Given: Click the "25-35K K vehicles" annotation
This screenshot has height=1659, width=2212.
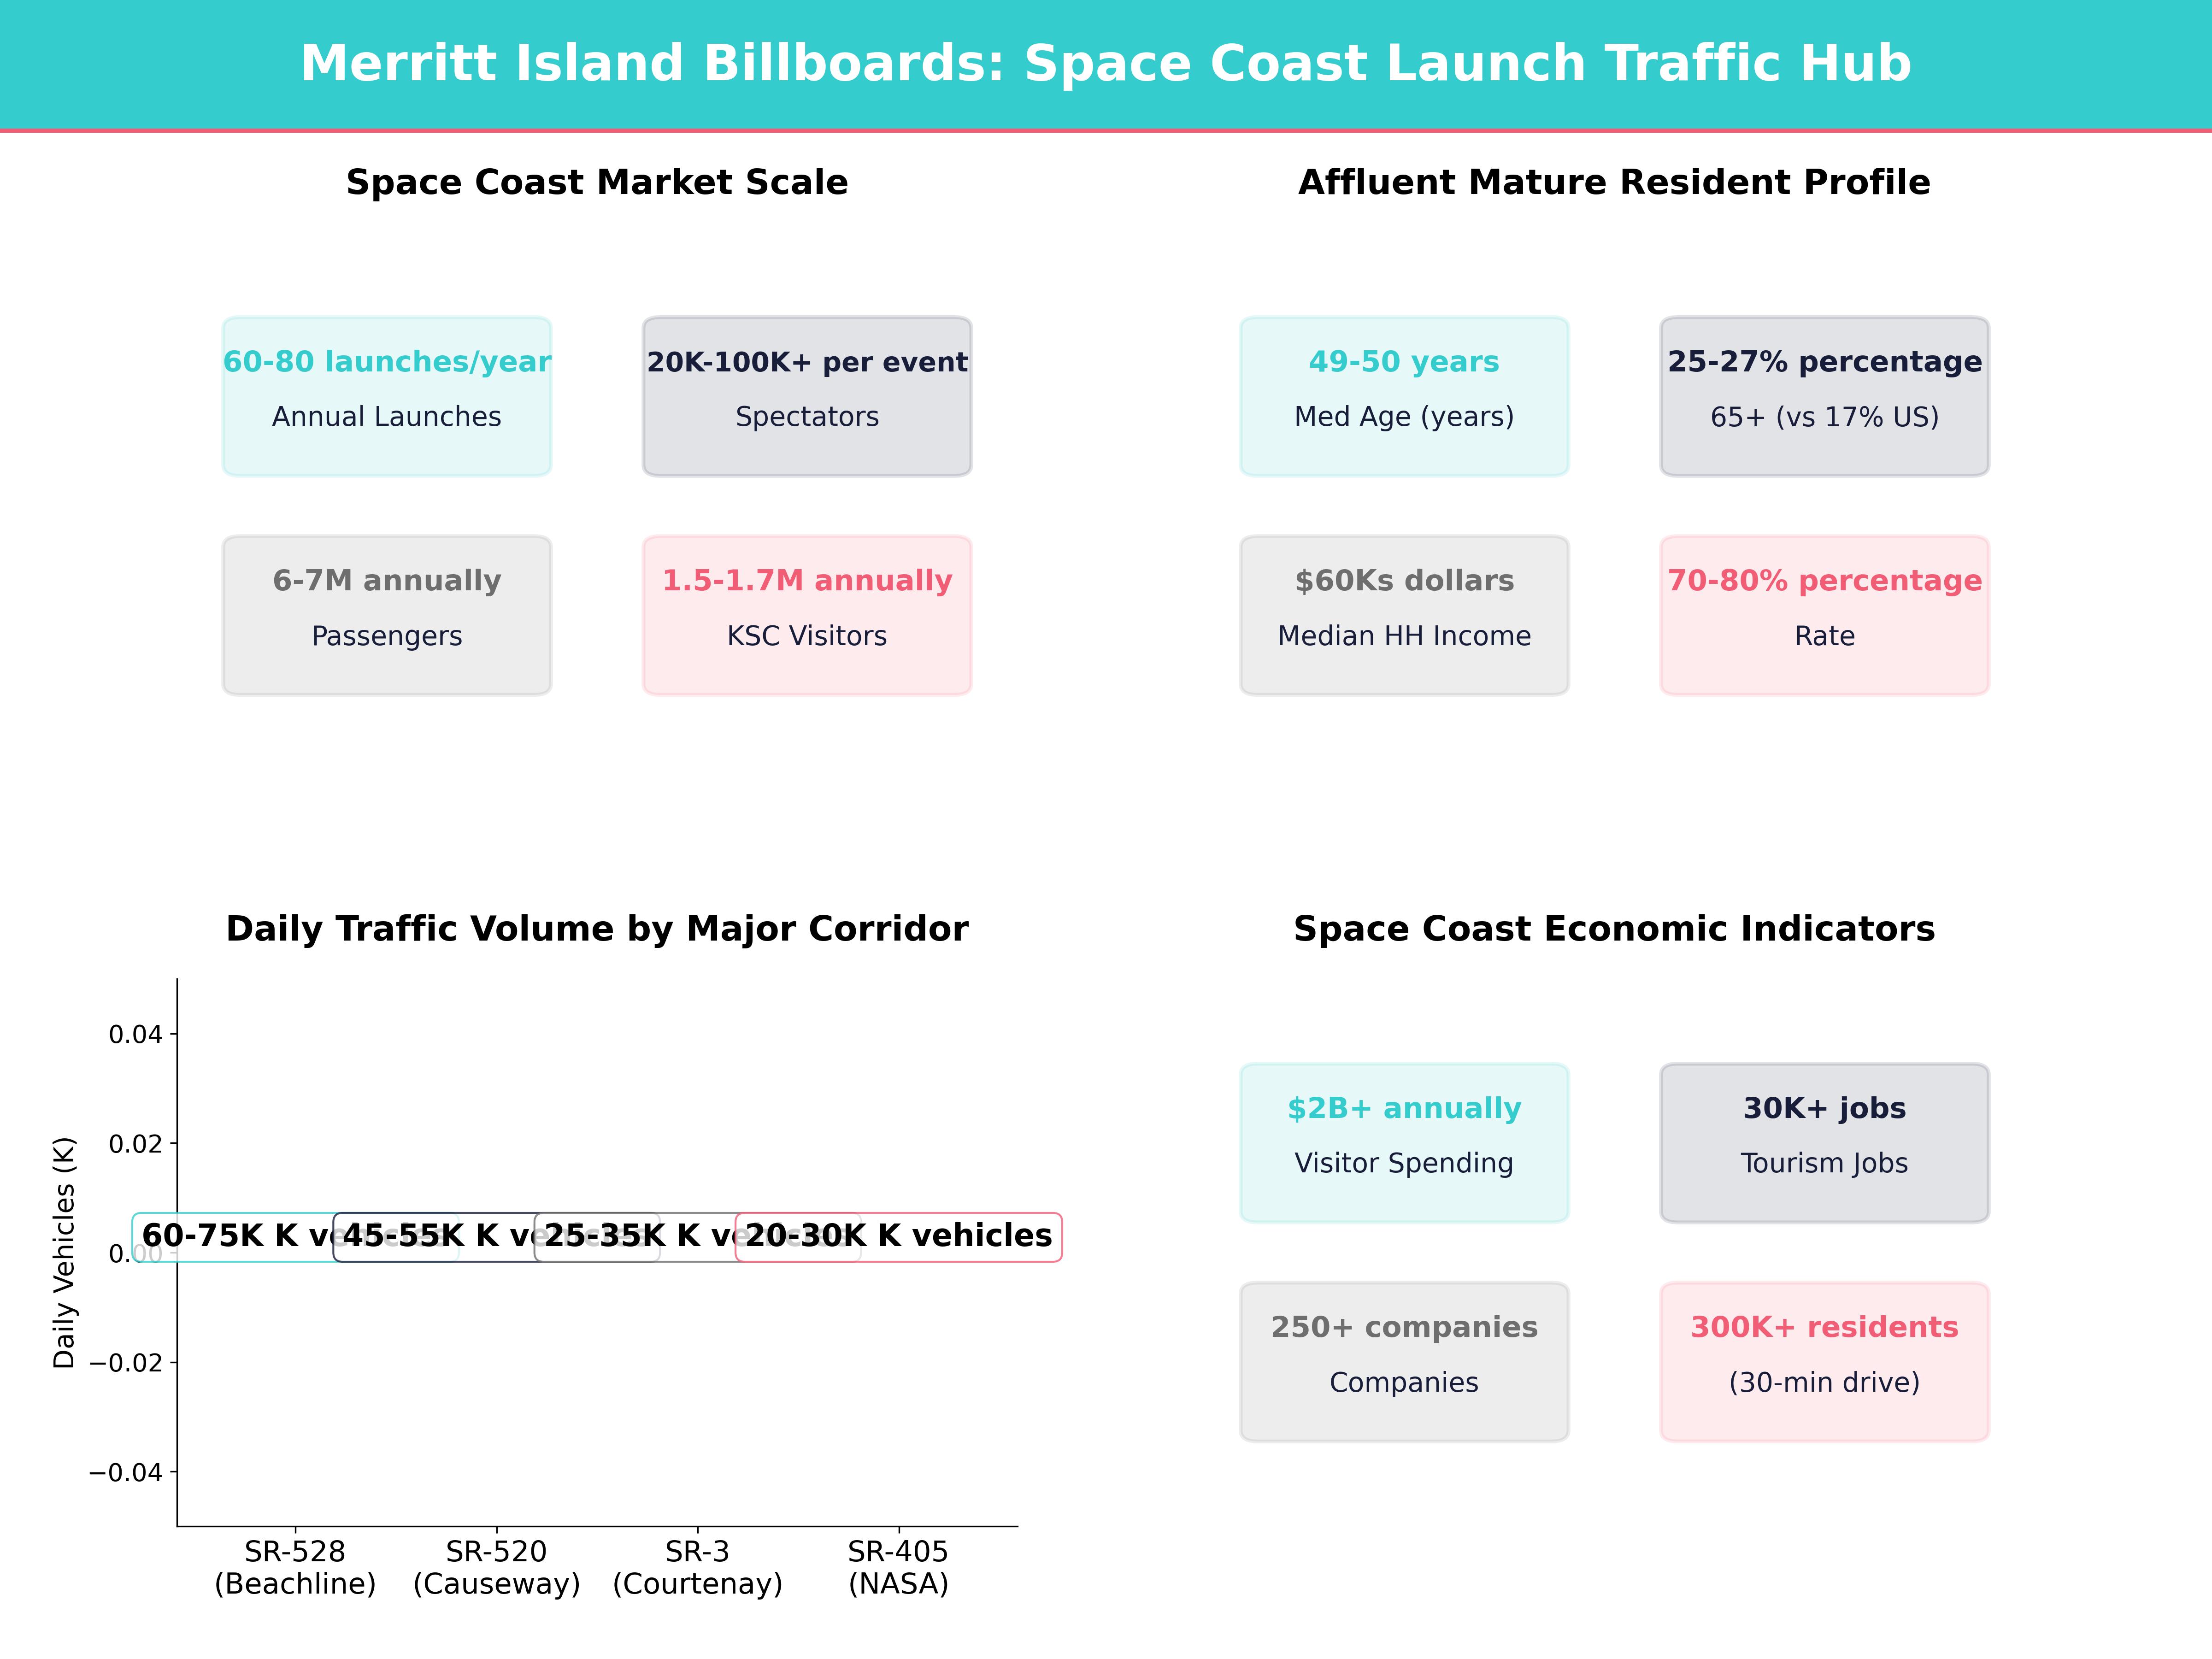Looking at the screenshot, I should pyautogui.click(x=637, y=1236).
